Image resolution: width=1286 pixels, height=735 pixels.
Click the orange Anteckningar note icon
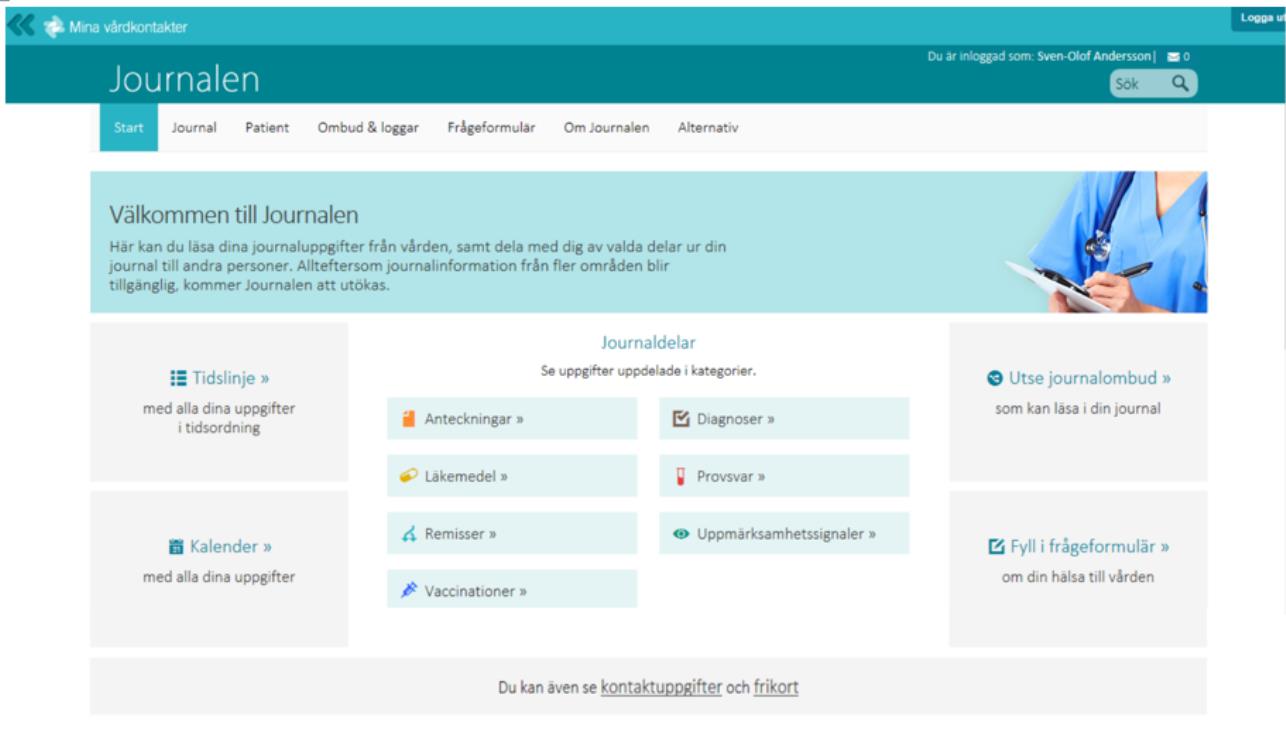tap(408, 419)
